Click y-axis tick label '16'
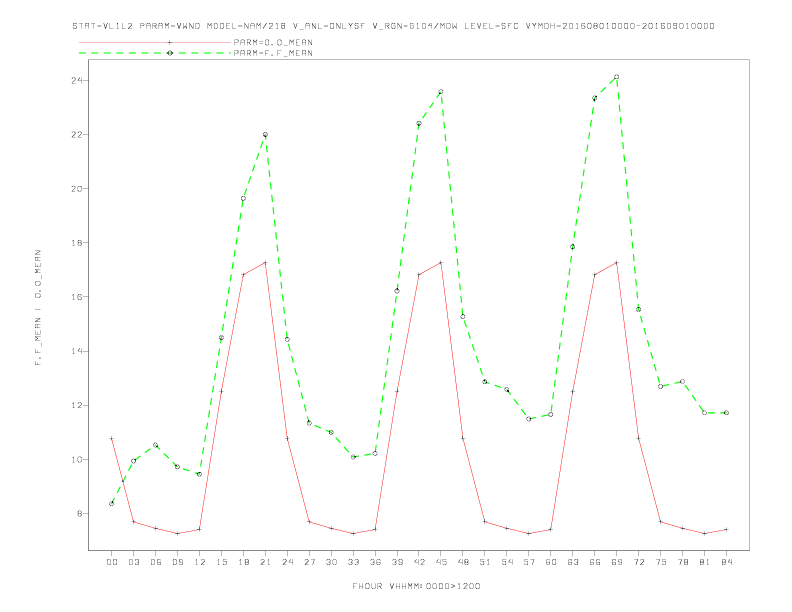 (77, 297)
